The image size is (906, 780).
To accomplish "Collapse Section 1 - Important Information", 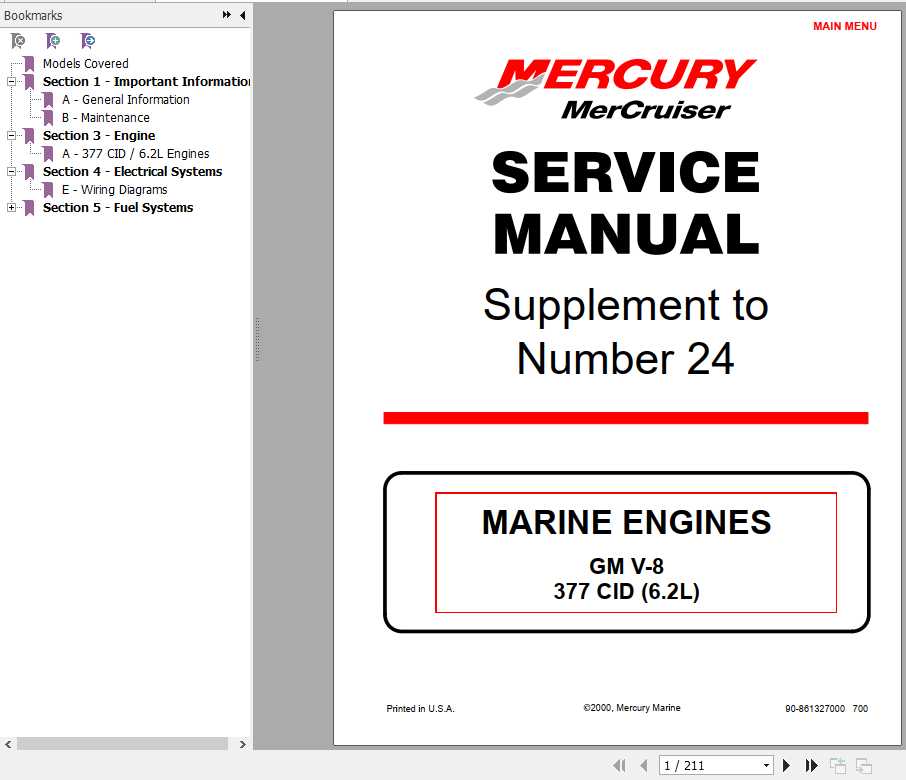I will [9, 81].
